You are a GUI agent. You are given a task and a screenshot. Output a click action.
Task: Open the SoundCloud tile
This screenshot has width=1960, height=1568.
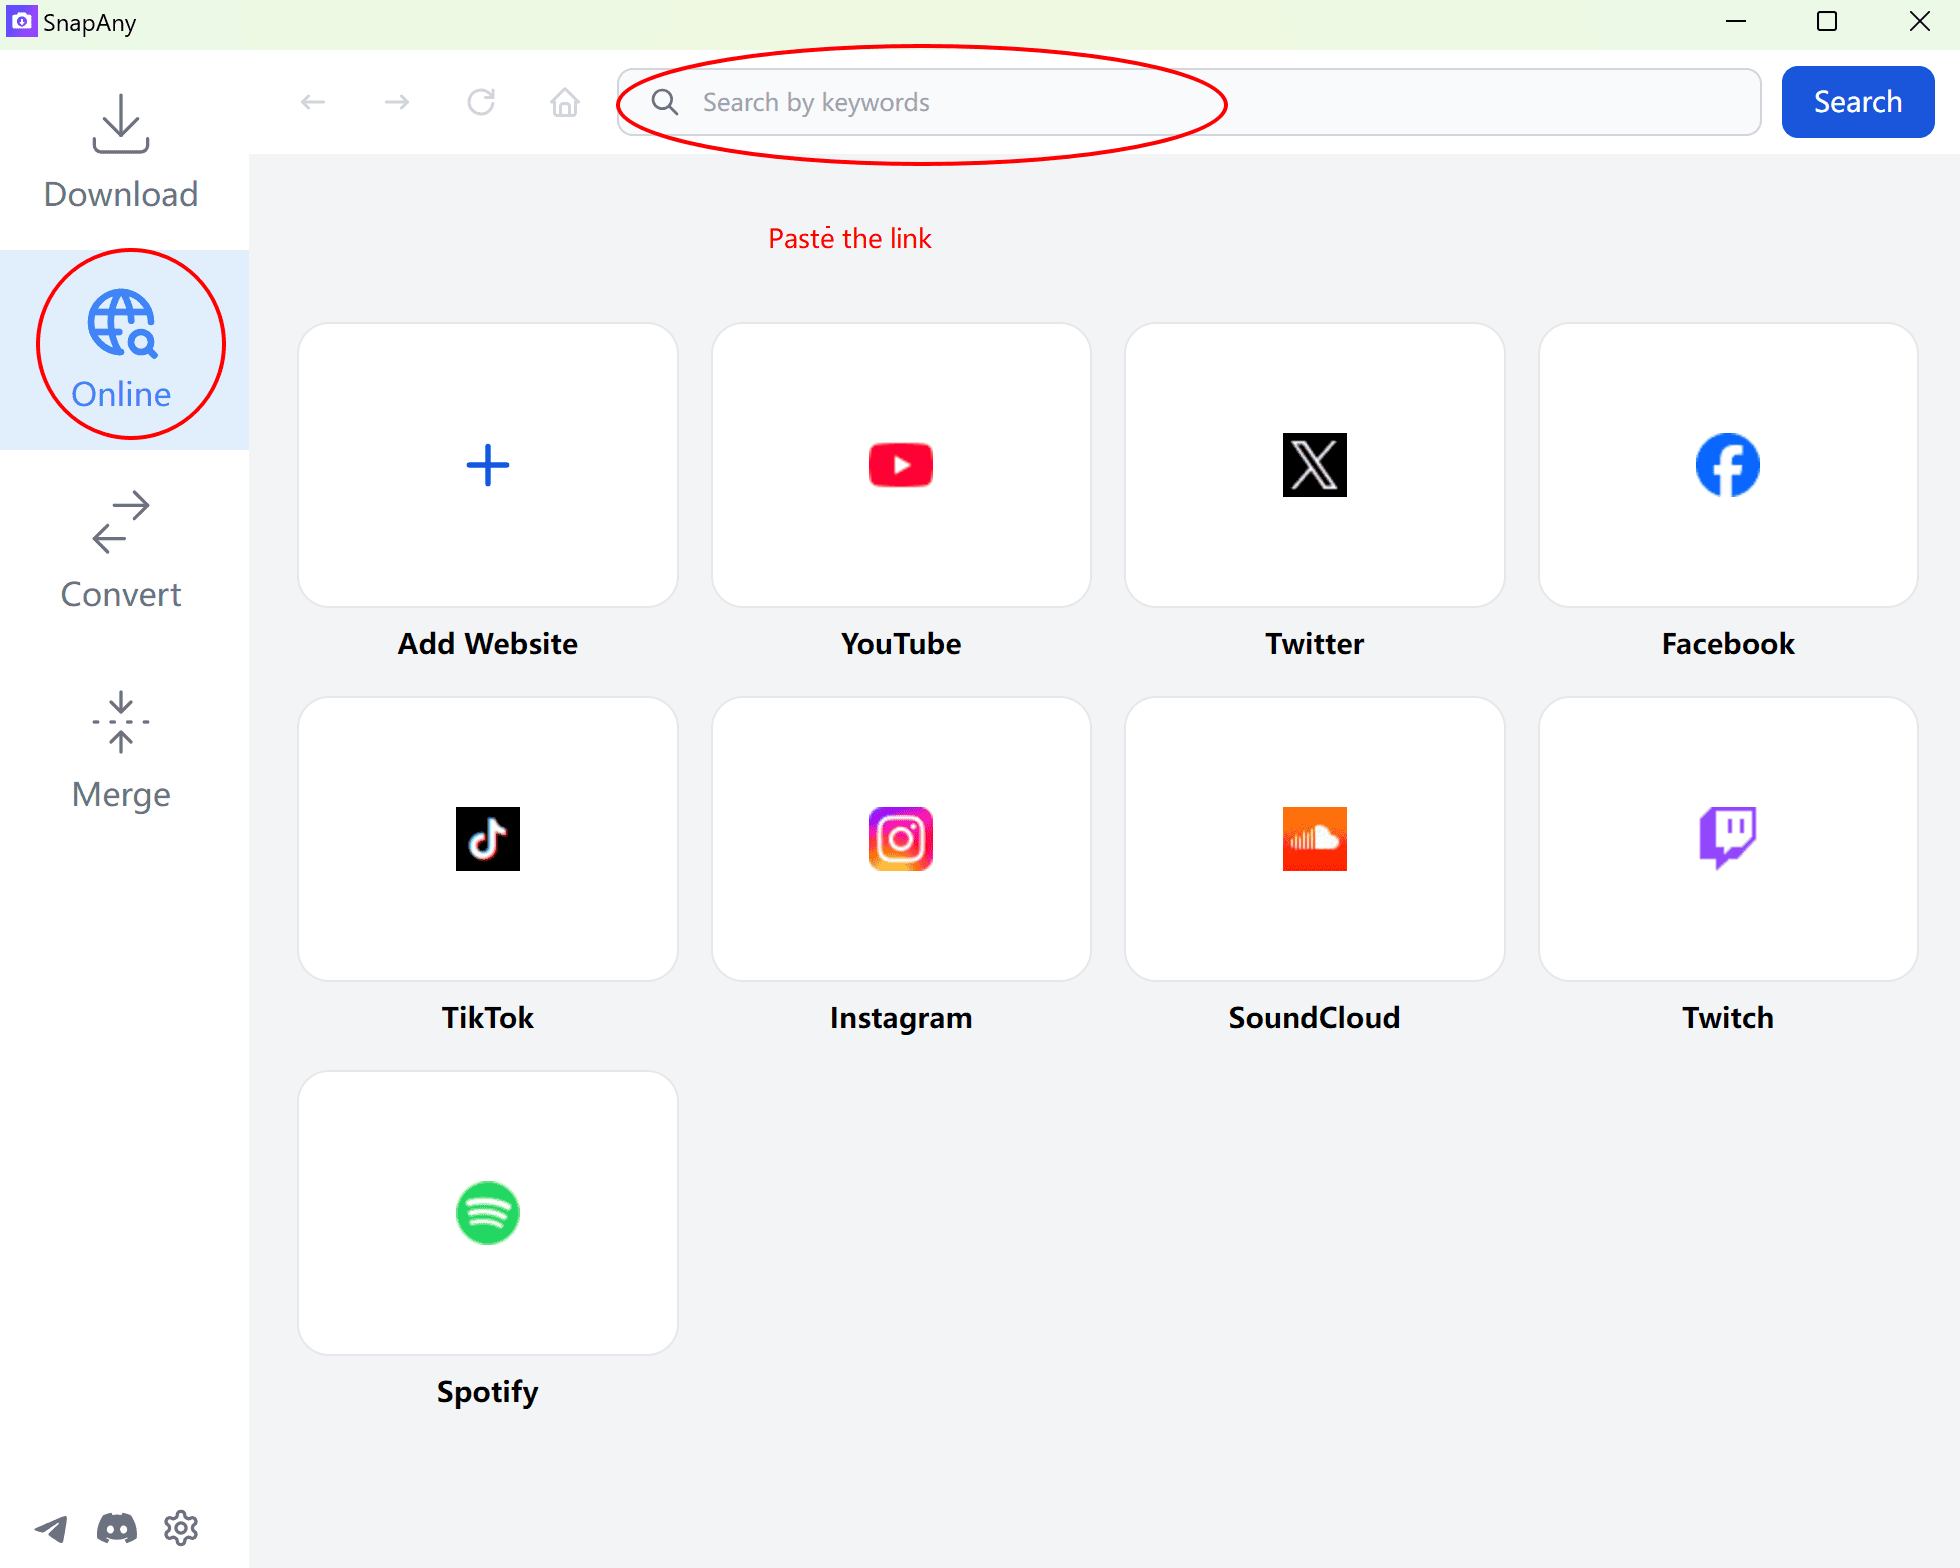(1315, 839)
